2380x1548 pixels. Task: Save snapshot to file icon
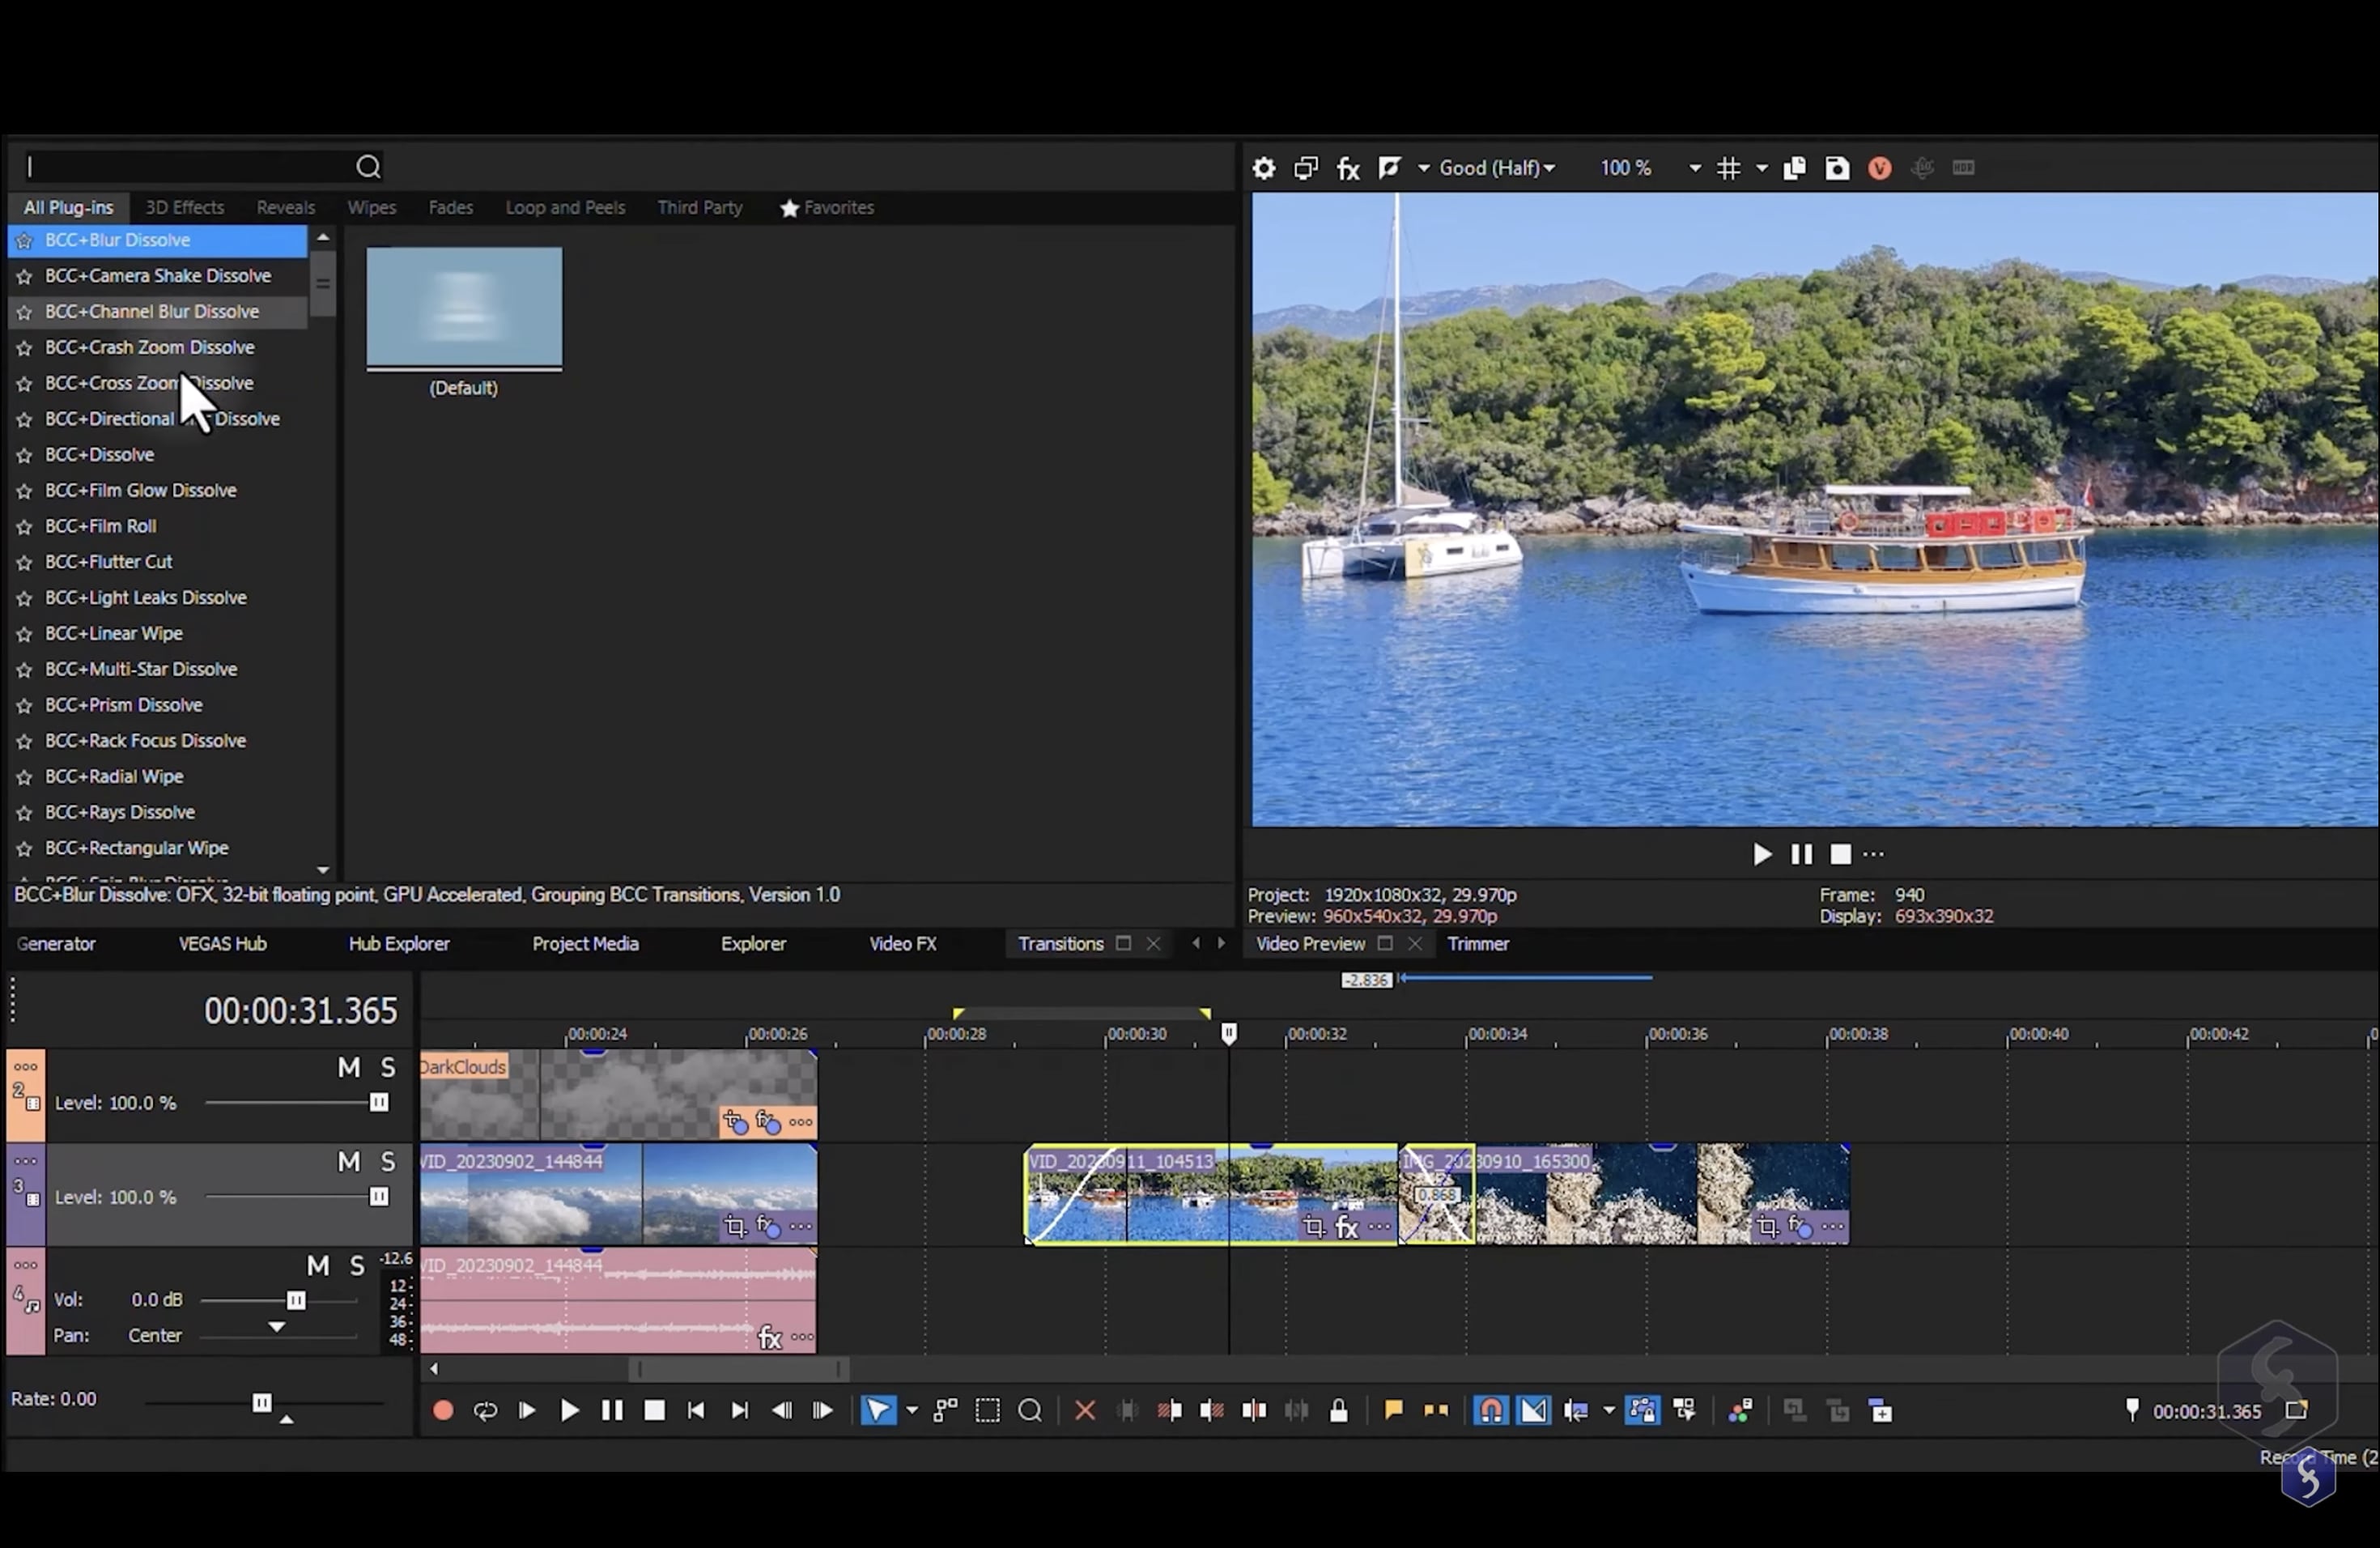1837,168
